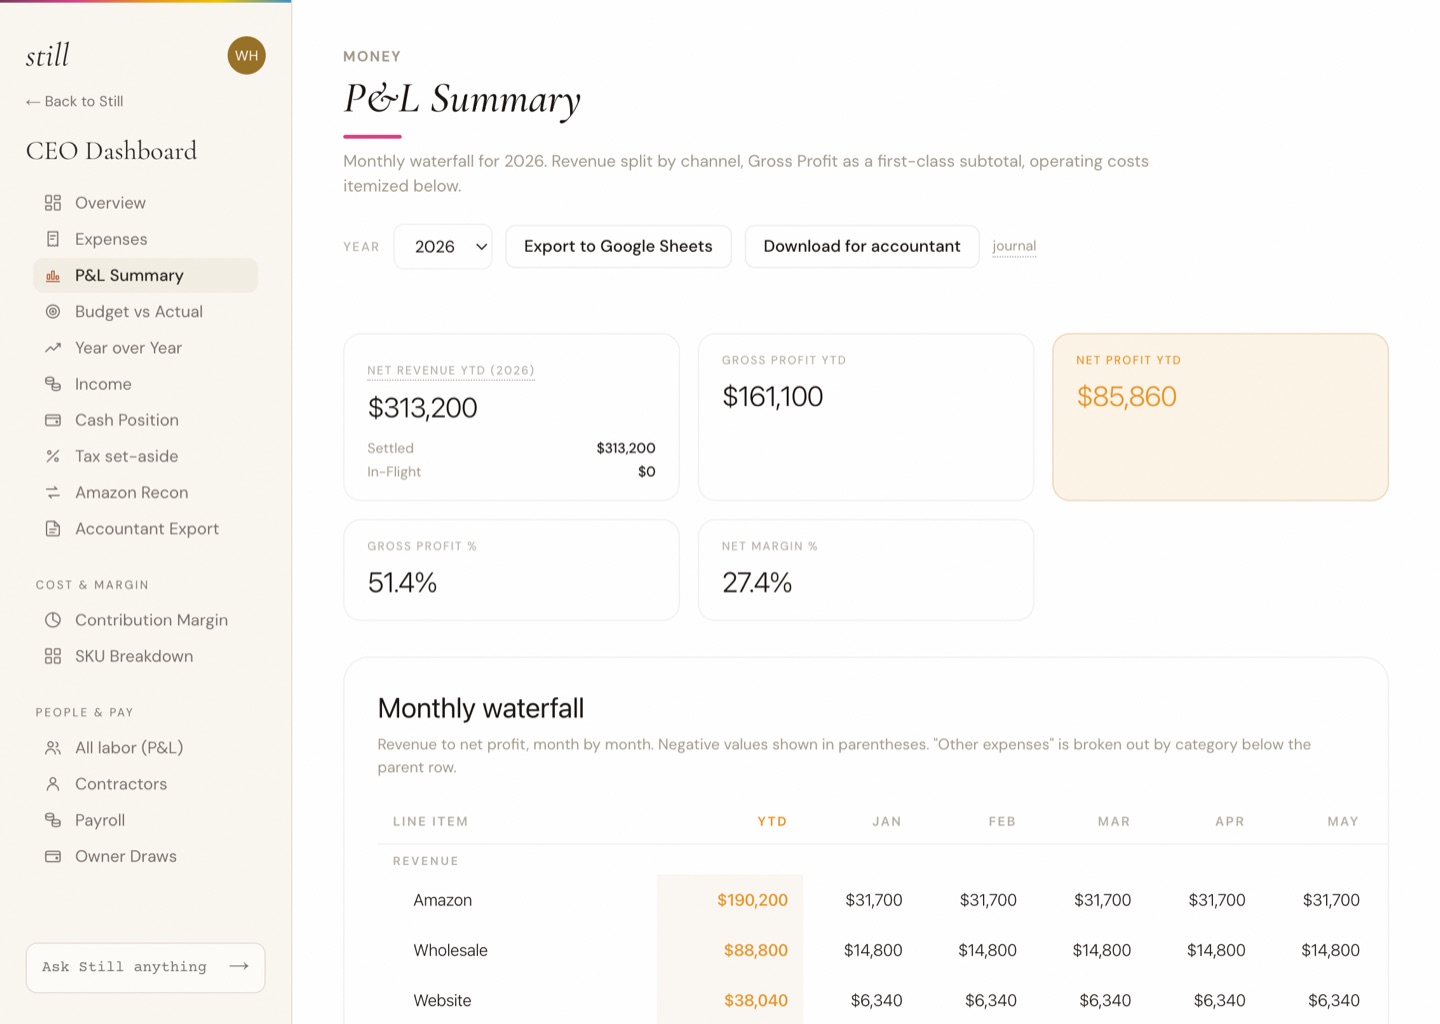Open Contribution Margin page
The image size is (1440, 1024).
145,620
